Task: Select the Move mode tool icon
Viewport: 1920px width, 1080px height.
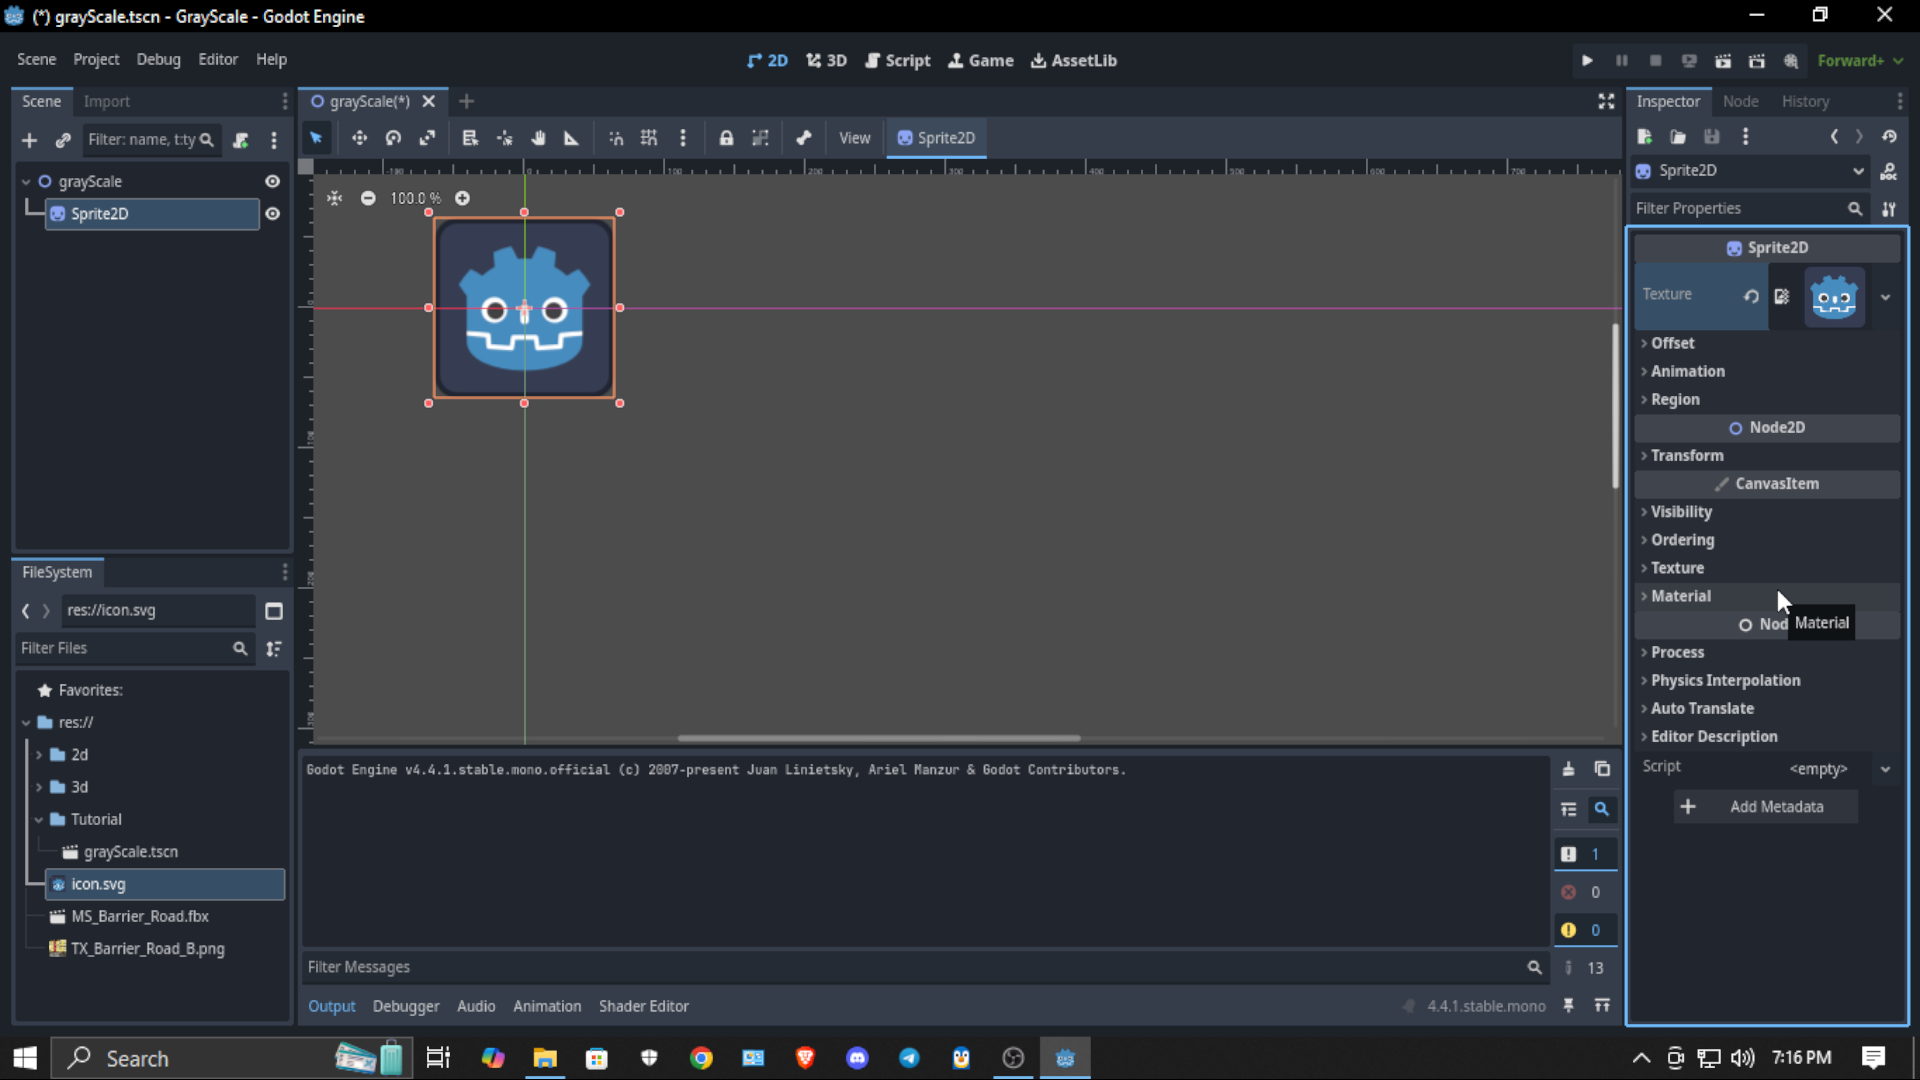Action: pos(359,138)
